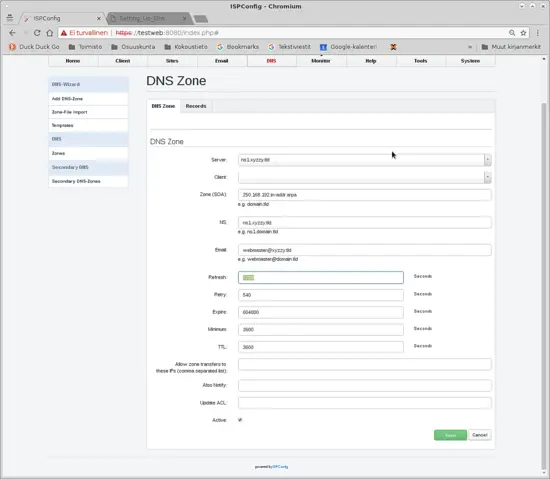Open Duck Duck Go bookmark

click(x=34, y=47)
